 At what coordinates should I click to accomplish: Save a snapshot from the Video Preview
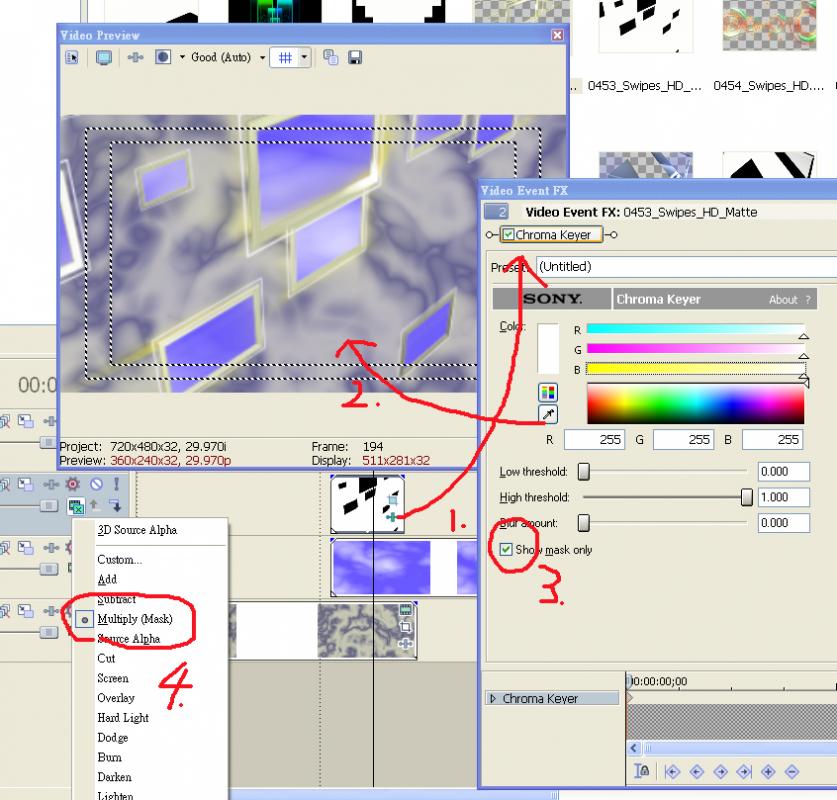[356, 56]
